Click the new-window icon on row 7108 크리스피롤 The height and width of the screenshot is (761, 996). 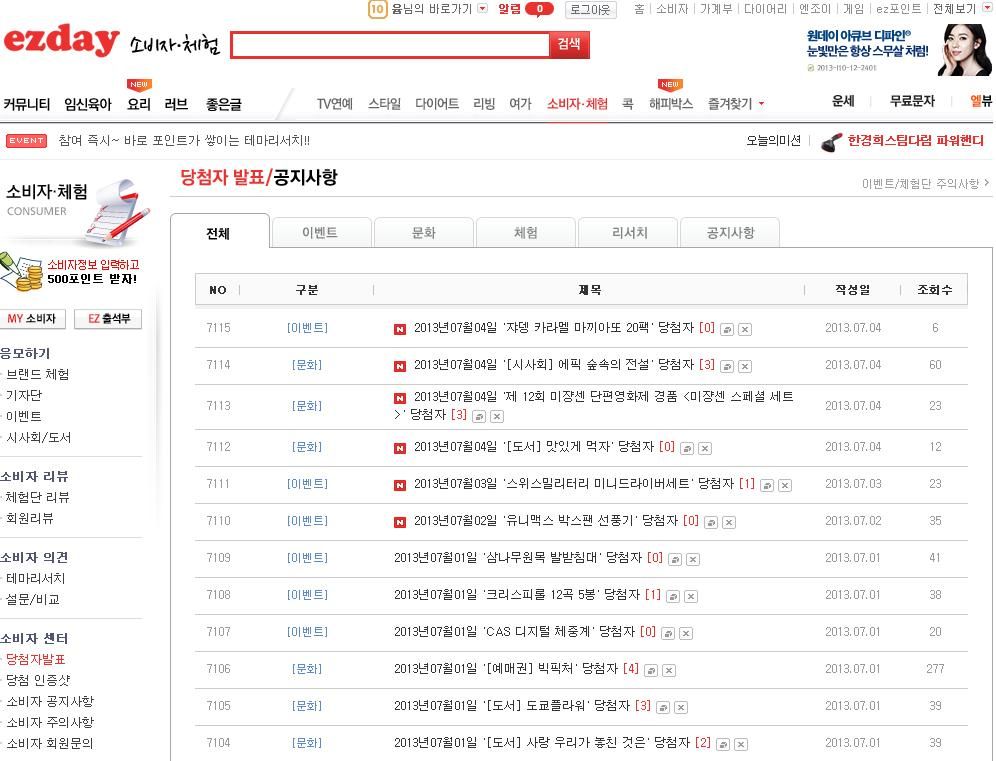pos(673,596)
